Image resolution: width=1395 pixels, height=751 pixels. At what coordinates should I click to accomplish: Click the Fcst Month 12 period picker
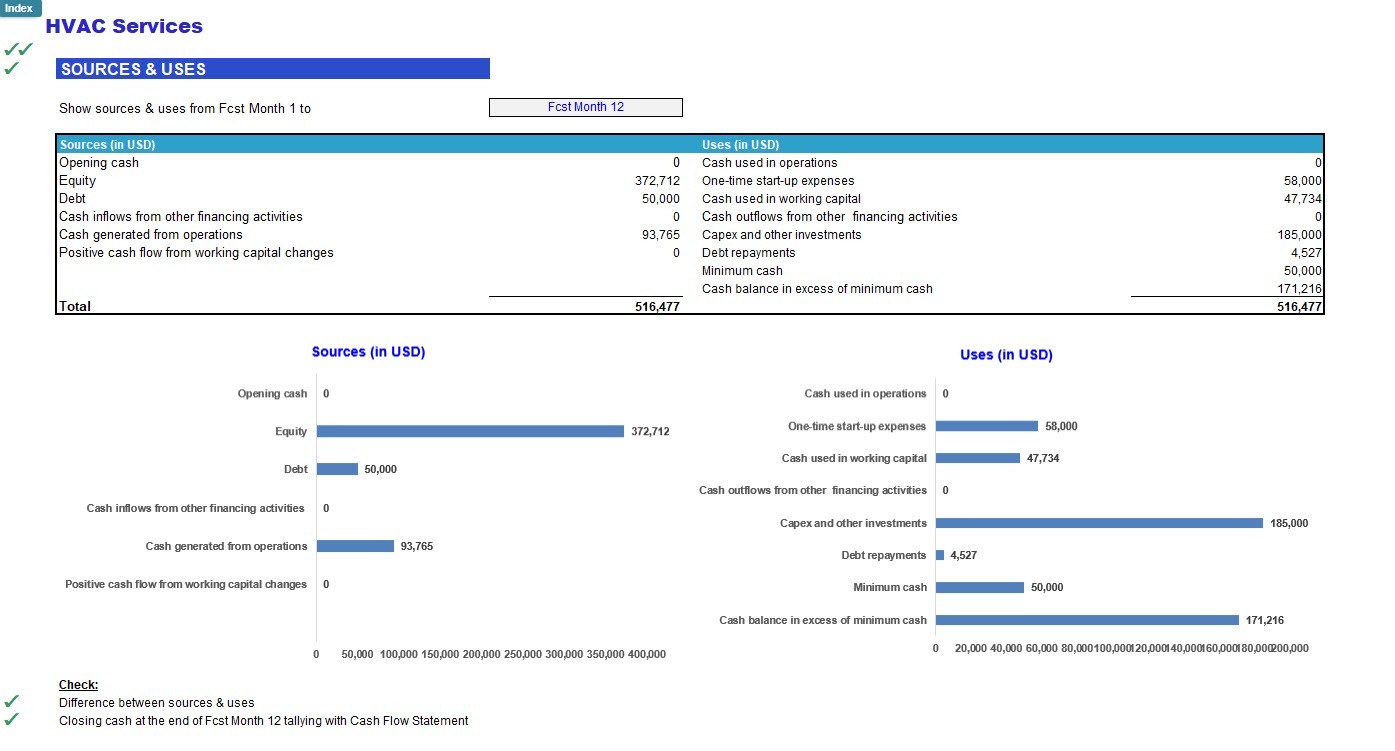coord(585,107)
